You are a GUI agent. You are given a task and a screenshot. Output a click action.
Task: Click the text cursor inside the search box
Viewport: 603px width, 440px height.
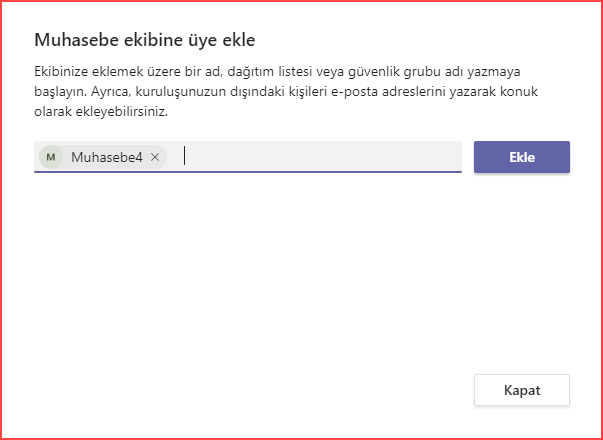click(x=185, y=156)
